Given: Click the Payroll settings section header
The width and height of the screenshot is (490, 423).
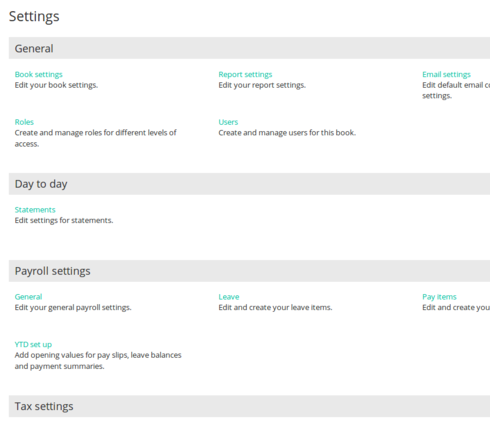Looking at the screenshot, I should pos(249,271).
